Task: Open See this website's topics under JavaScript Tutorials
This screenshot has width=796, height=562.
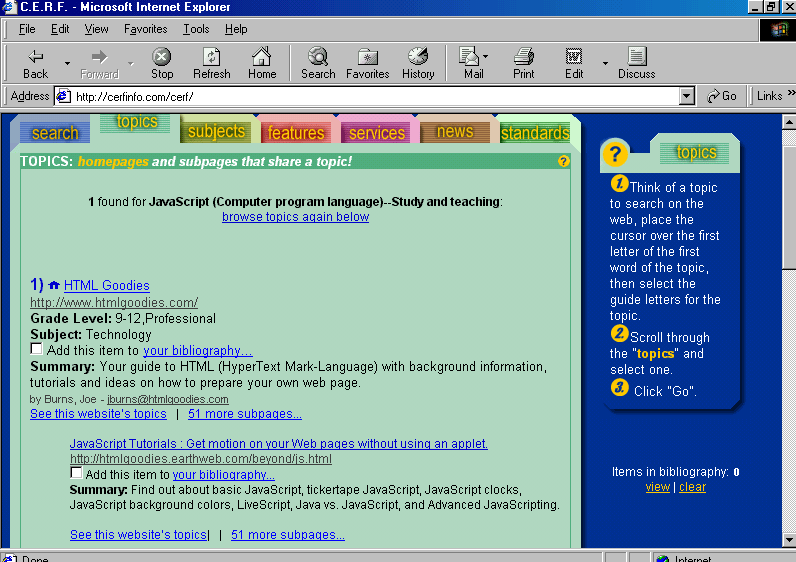Action: [x=138, y=535]
